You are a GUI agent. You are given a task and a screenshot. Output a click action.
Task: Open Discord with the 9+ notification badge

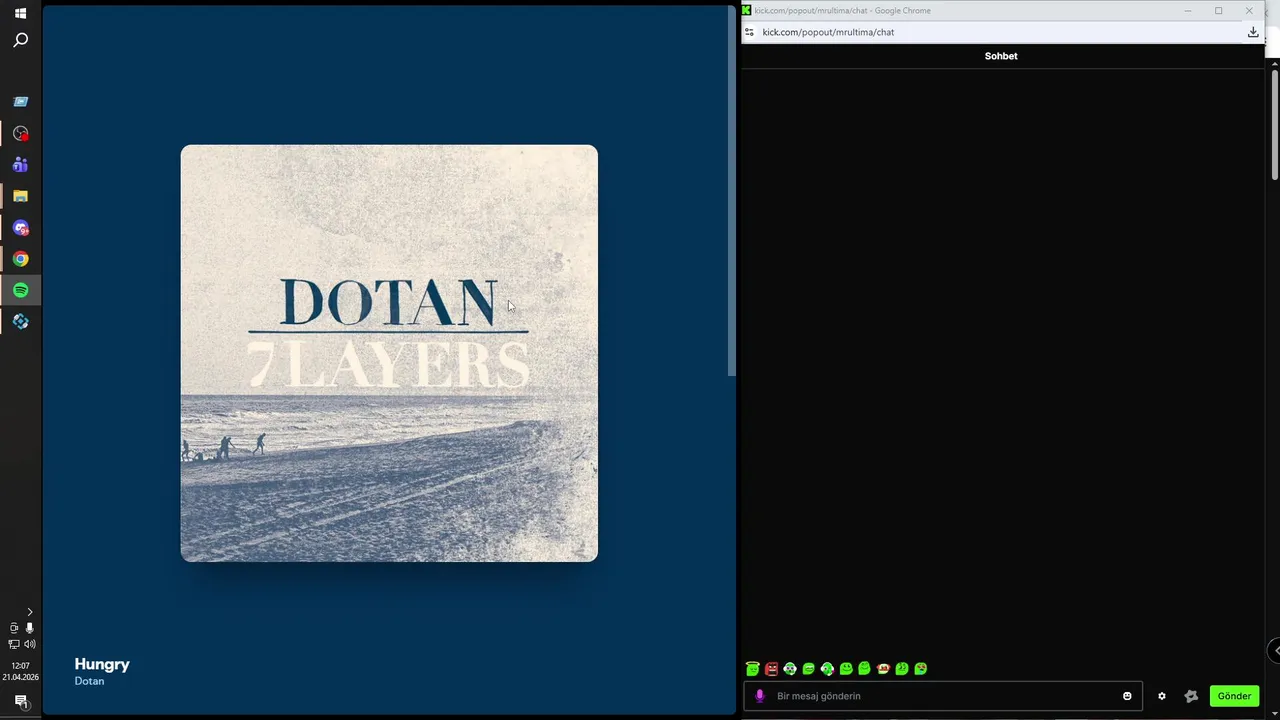[20, 228]
